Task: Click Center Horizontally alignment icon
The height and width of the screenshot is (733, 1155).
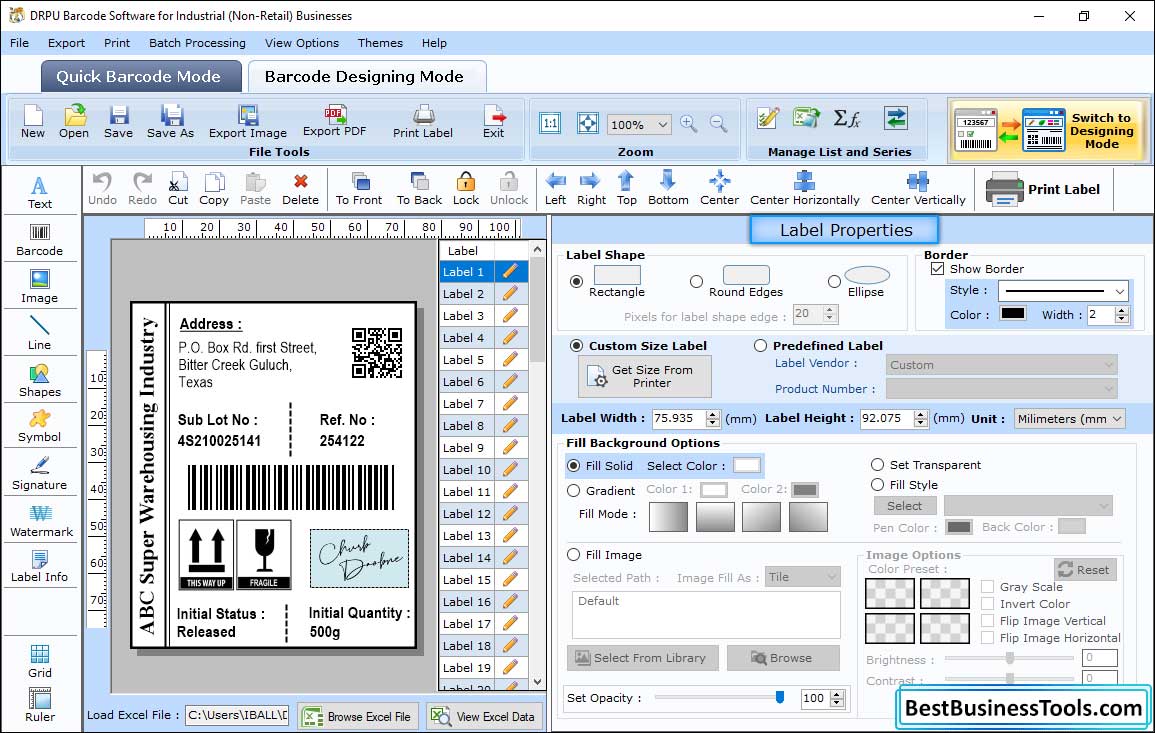Action: coord(804,189)
